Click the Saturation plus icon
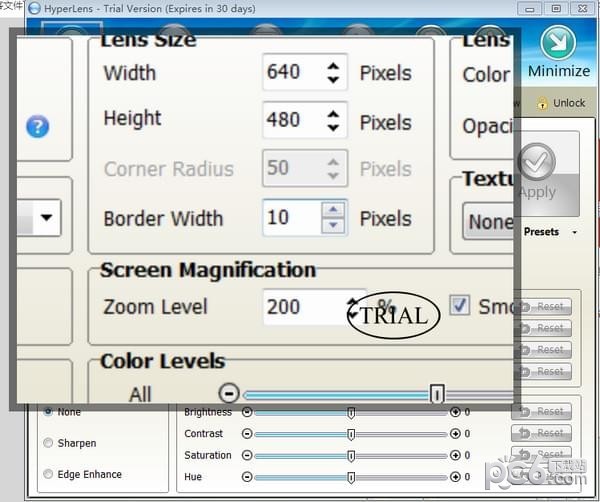 (455, 455)
